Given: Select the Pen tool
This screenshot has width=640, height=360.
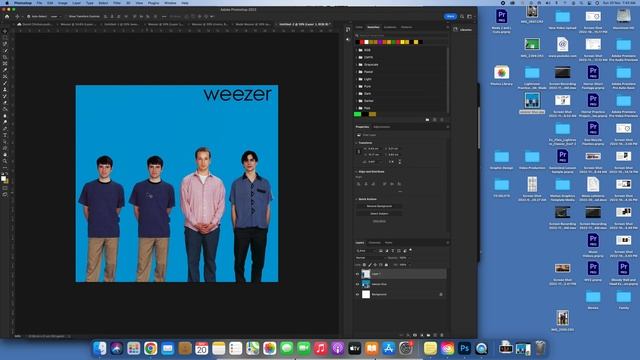Looking at the screenshot, I should click(5, 129).
